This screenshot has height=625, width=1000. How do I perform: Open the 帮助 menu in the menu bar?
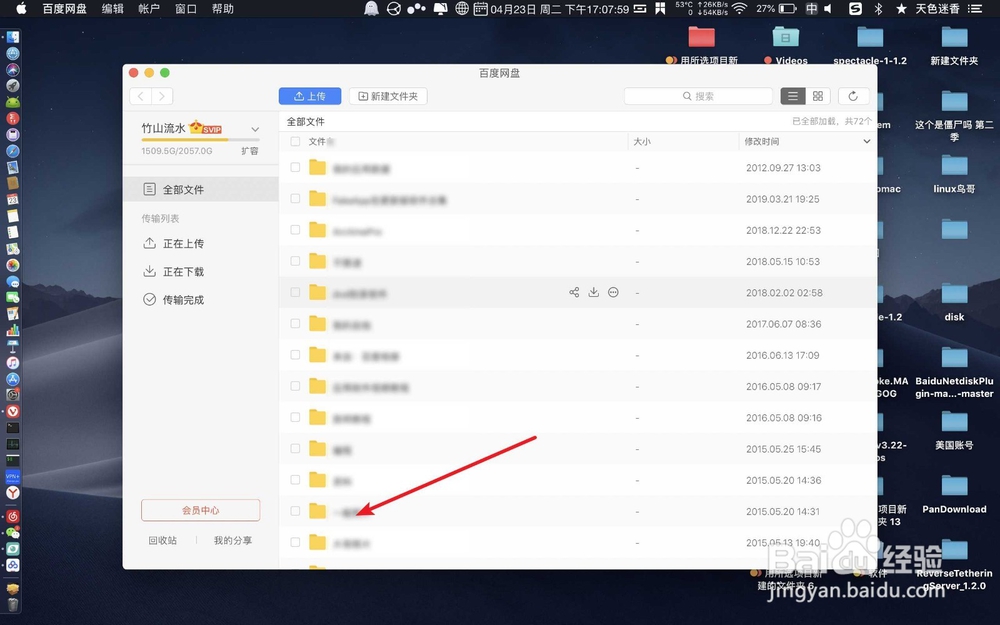(222, 9)
